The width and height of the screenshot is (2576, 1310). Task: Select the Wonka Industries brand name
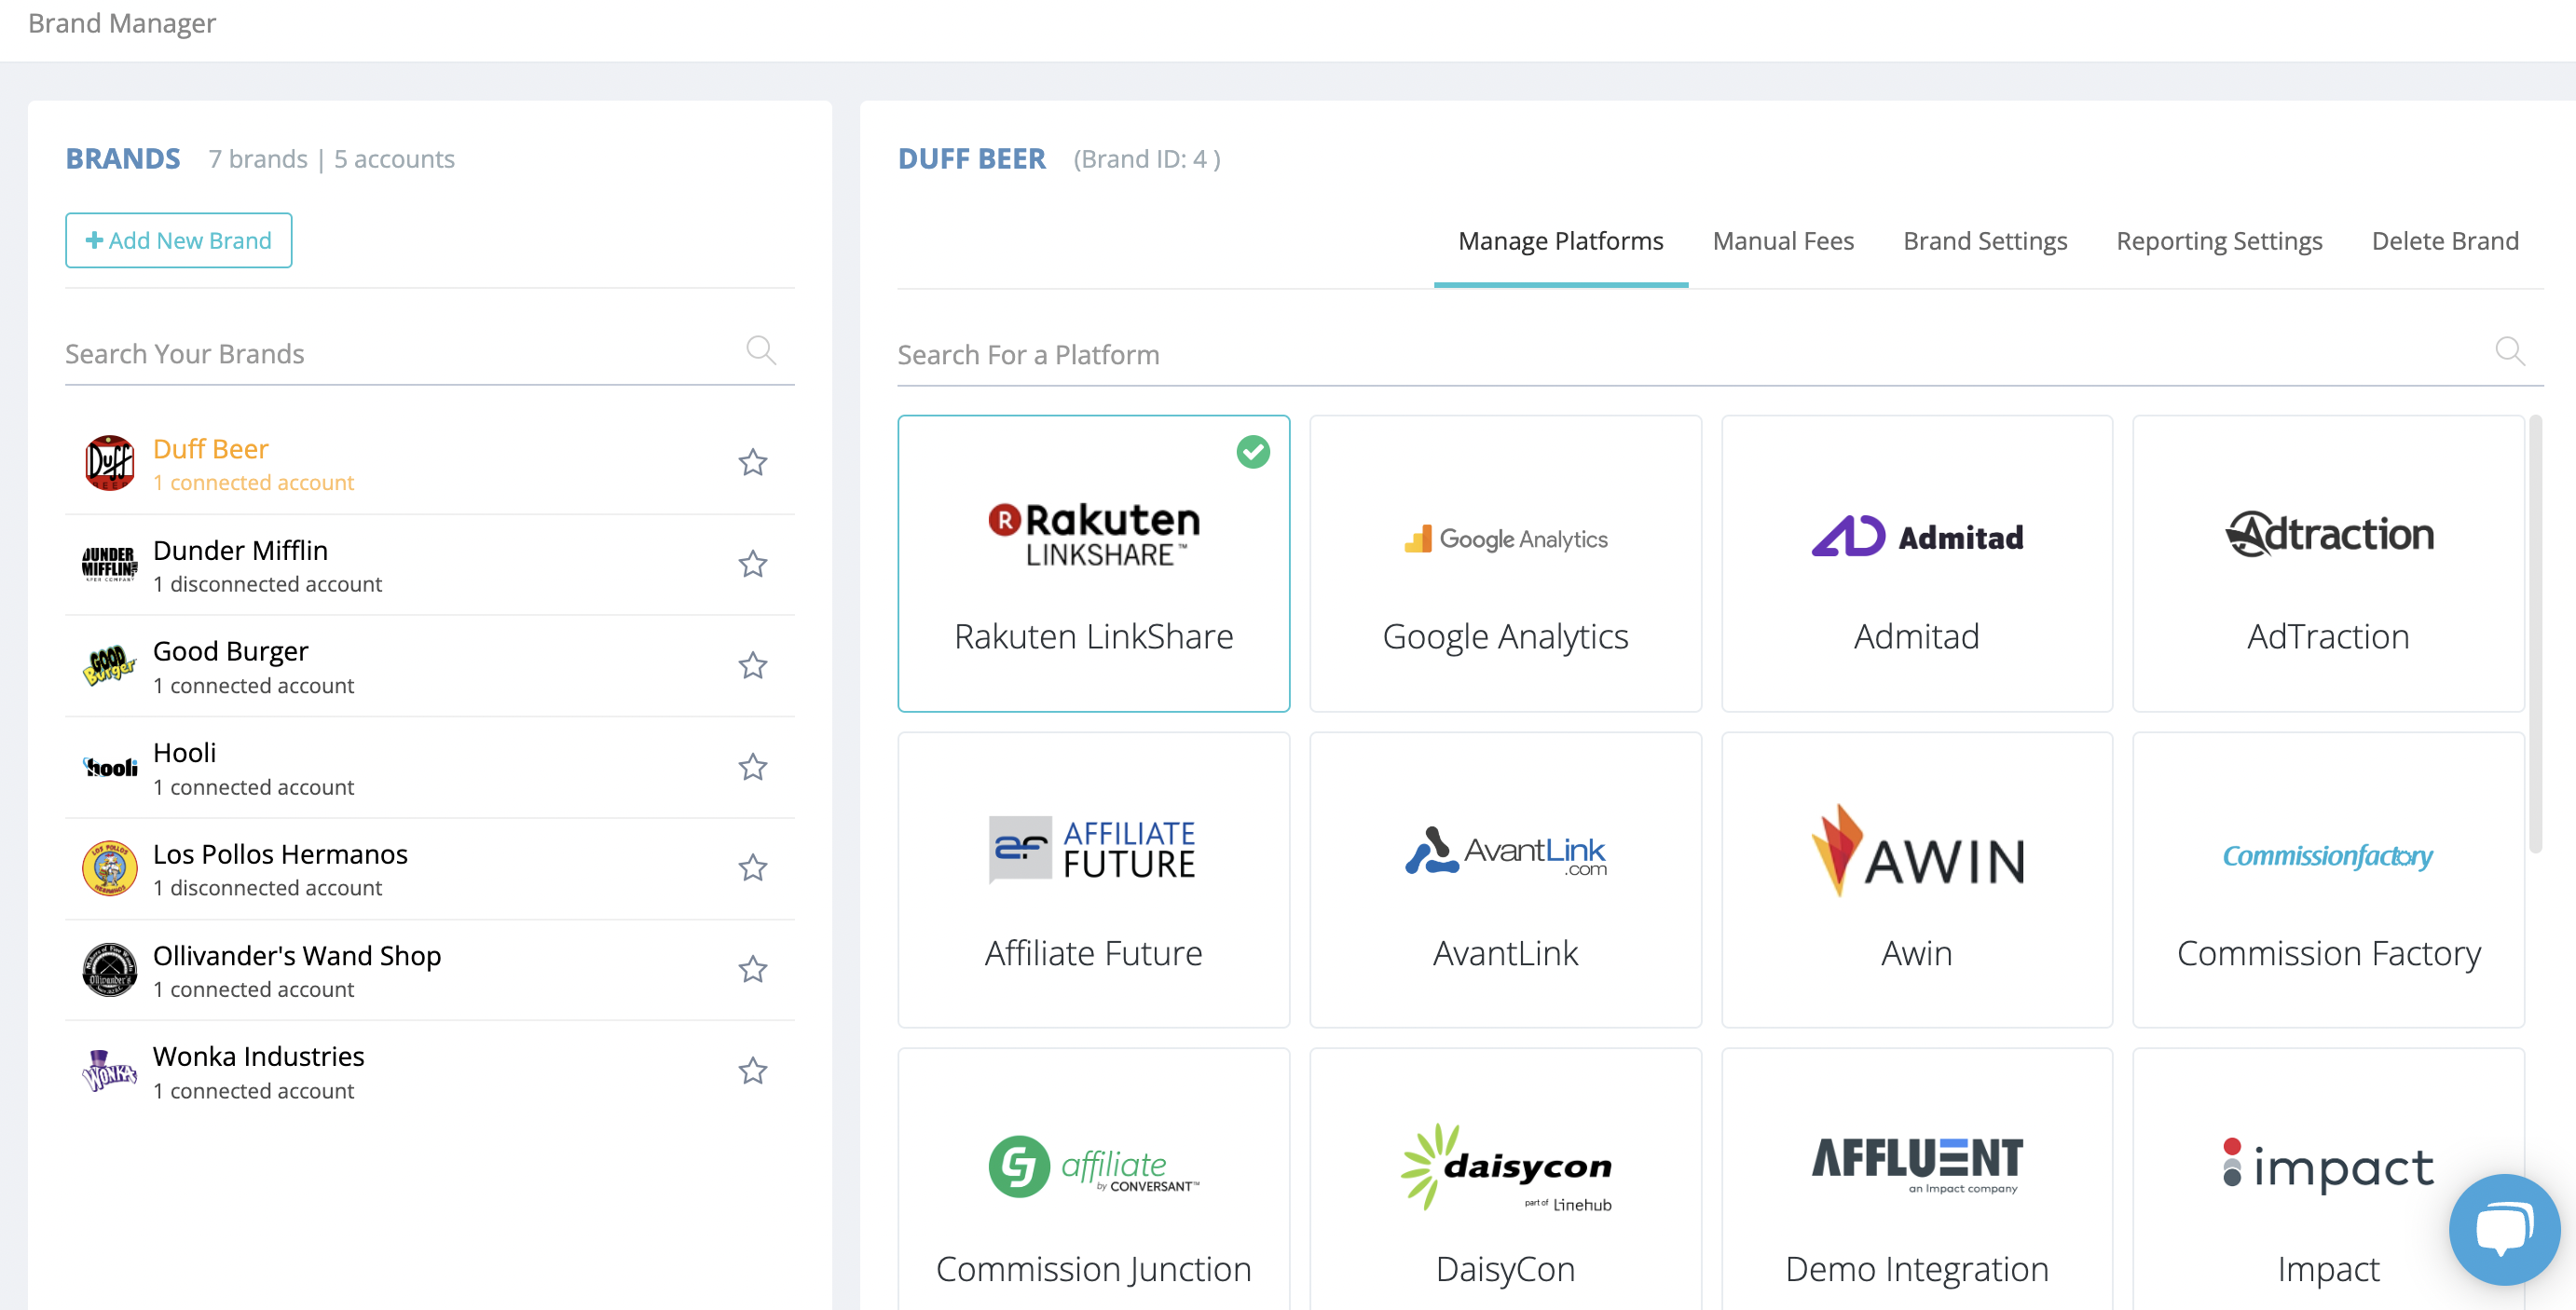tap(258, 1056)
